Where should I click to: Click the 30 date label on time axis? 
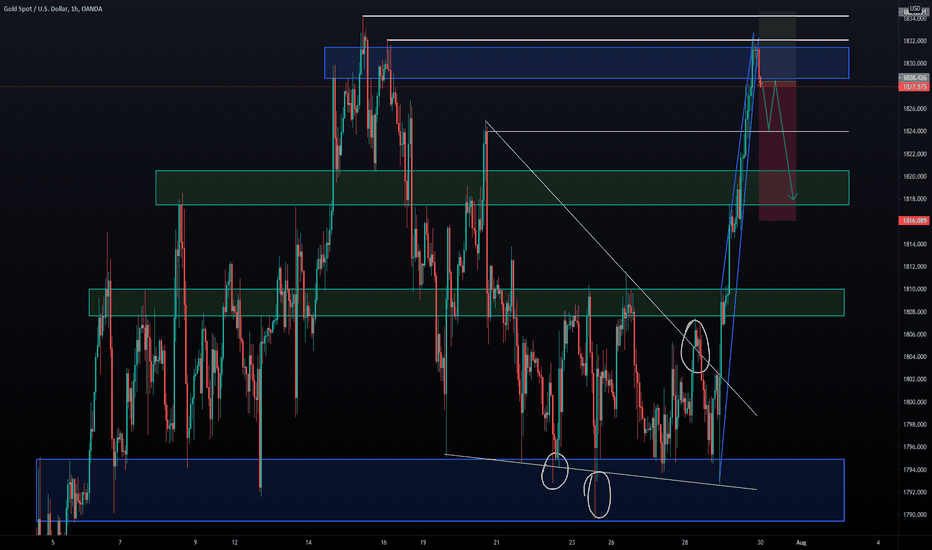(760, 542)
